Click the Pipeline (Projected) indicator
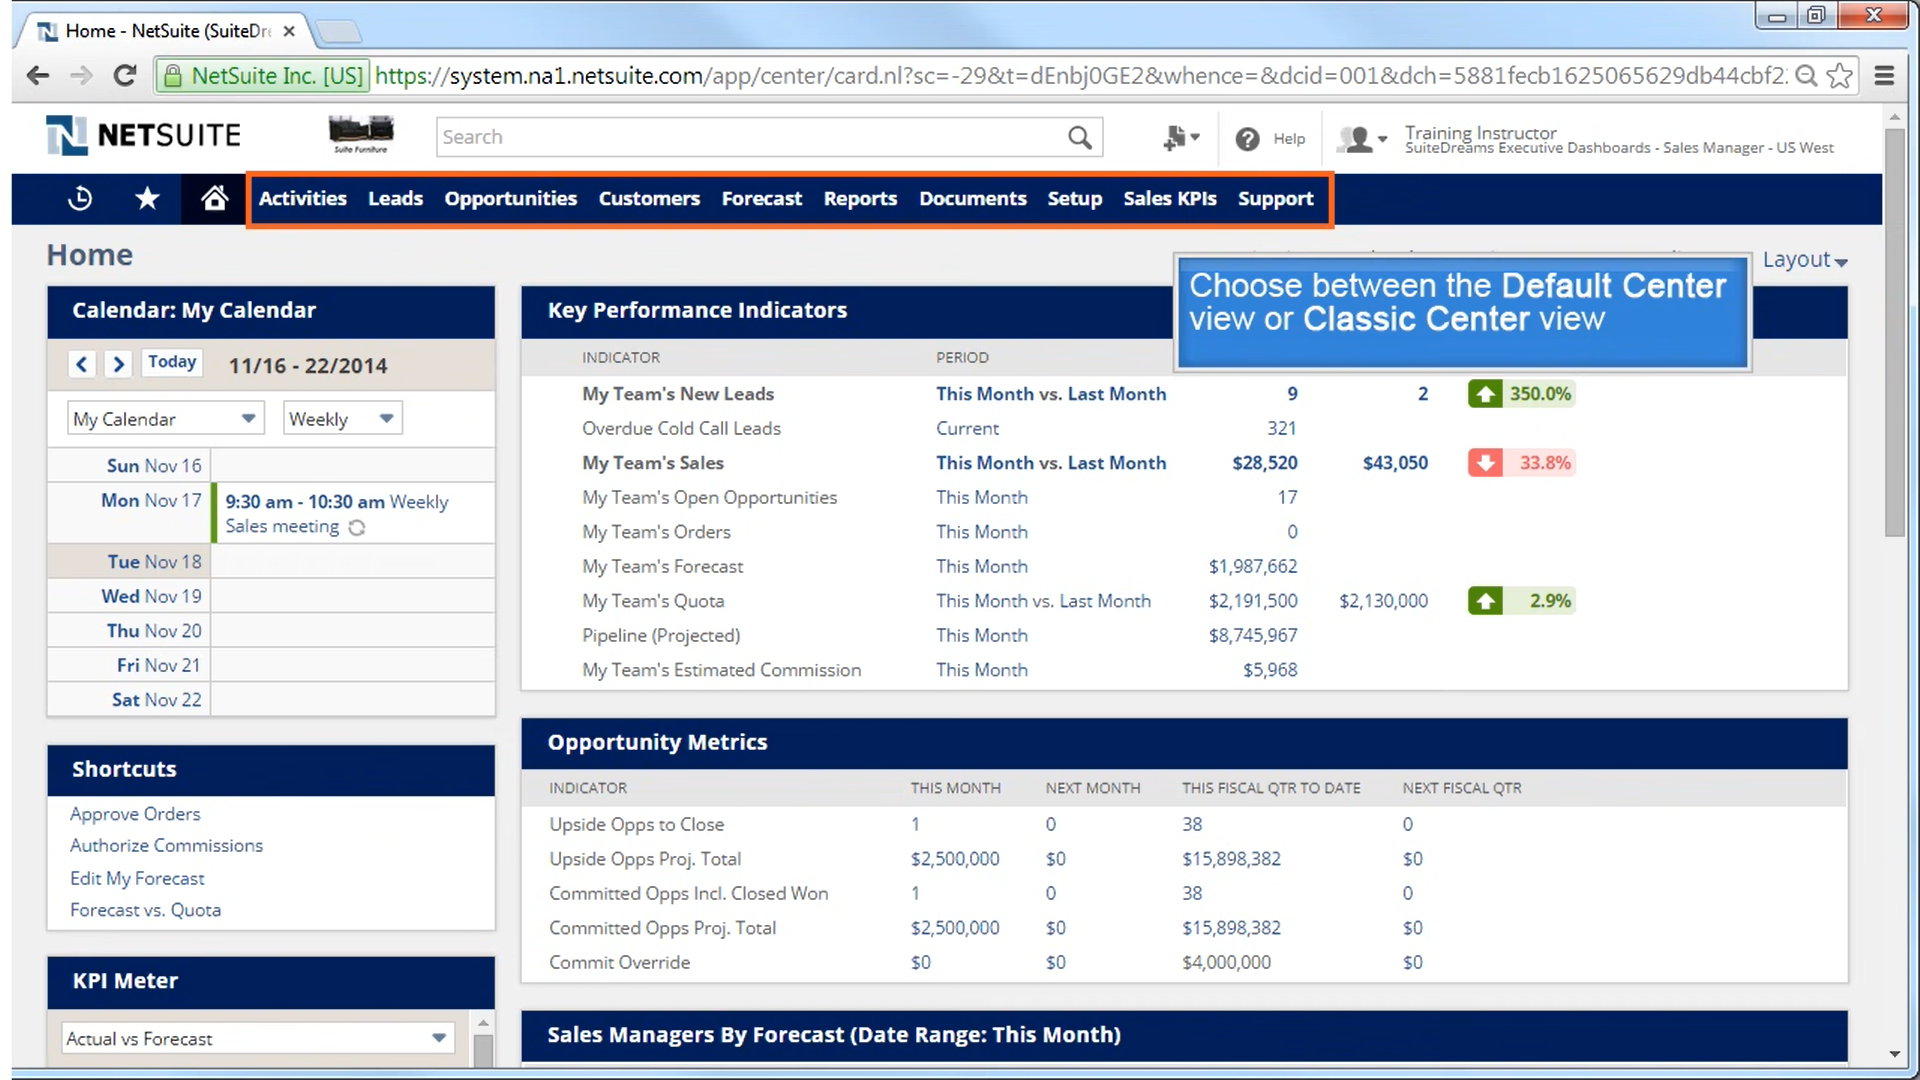Image resolution: width=1920 pixels, height=1080 pixels. (x=661, y=635)
